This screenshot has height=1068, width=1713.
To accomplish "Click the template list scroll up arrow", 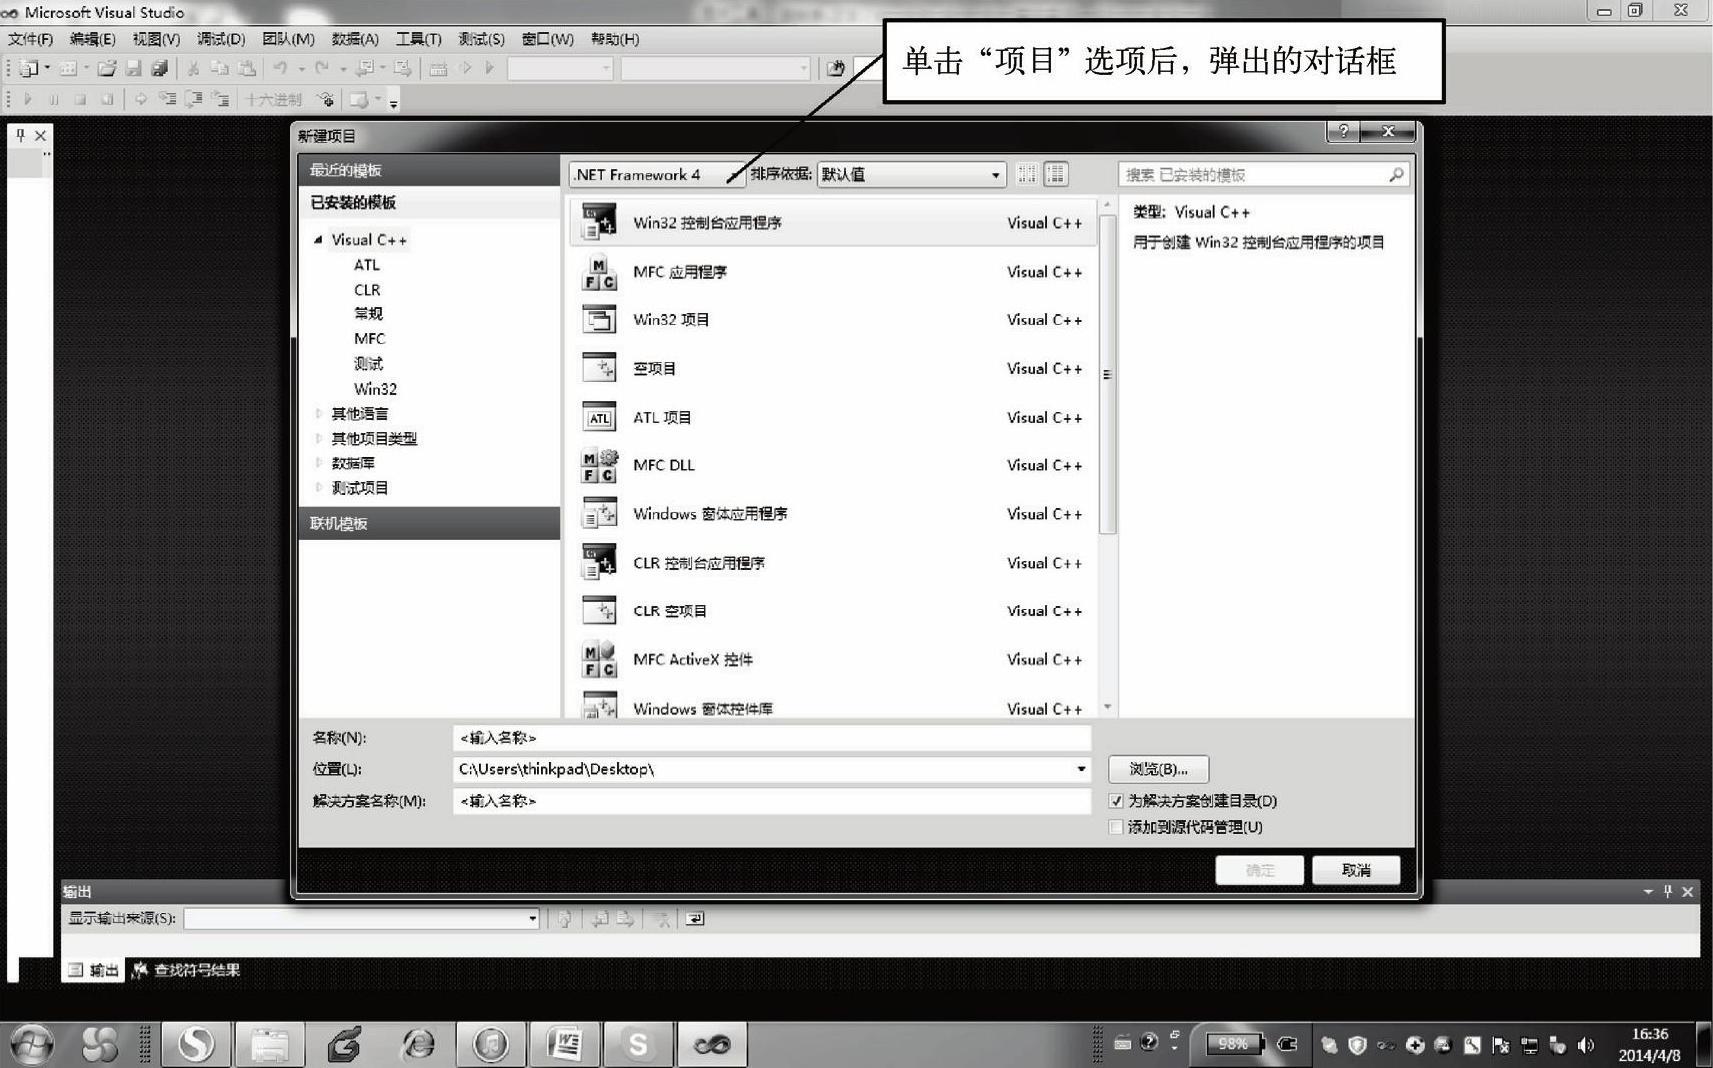I will point(1107,205).
